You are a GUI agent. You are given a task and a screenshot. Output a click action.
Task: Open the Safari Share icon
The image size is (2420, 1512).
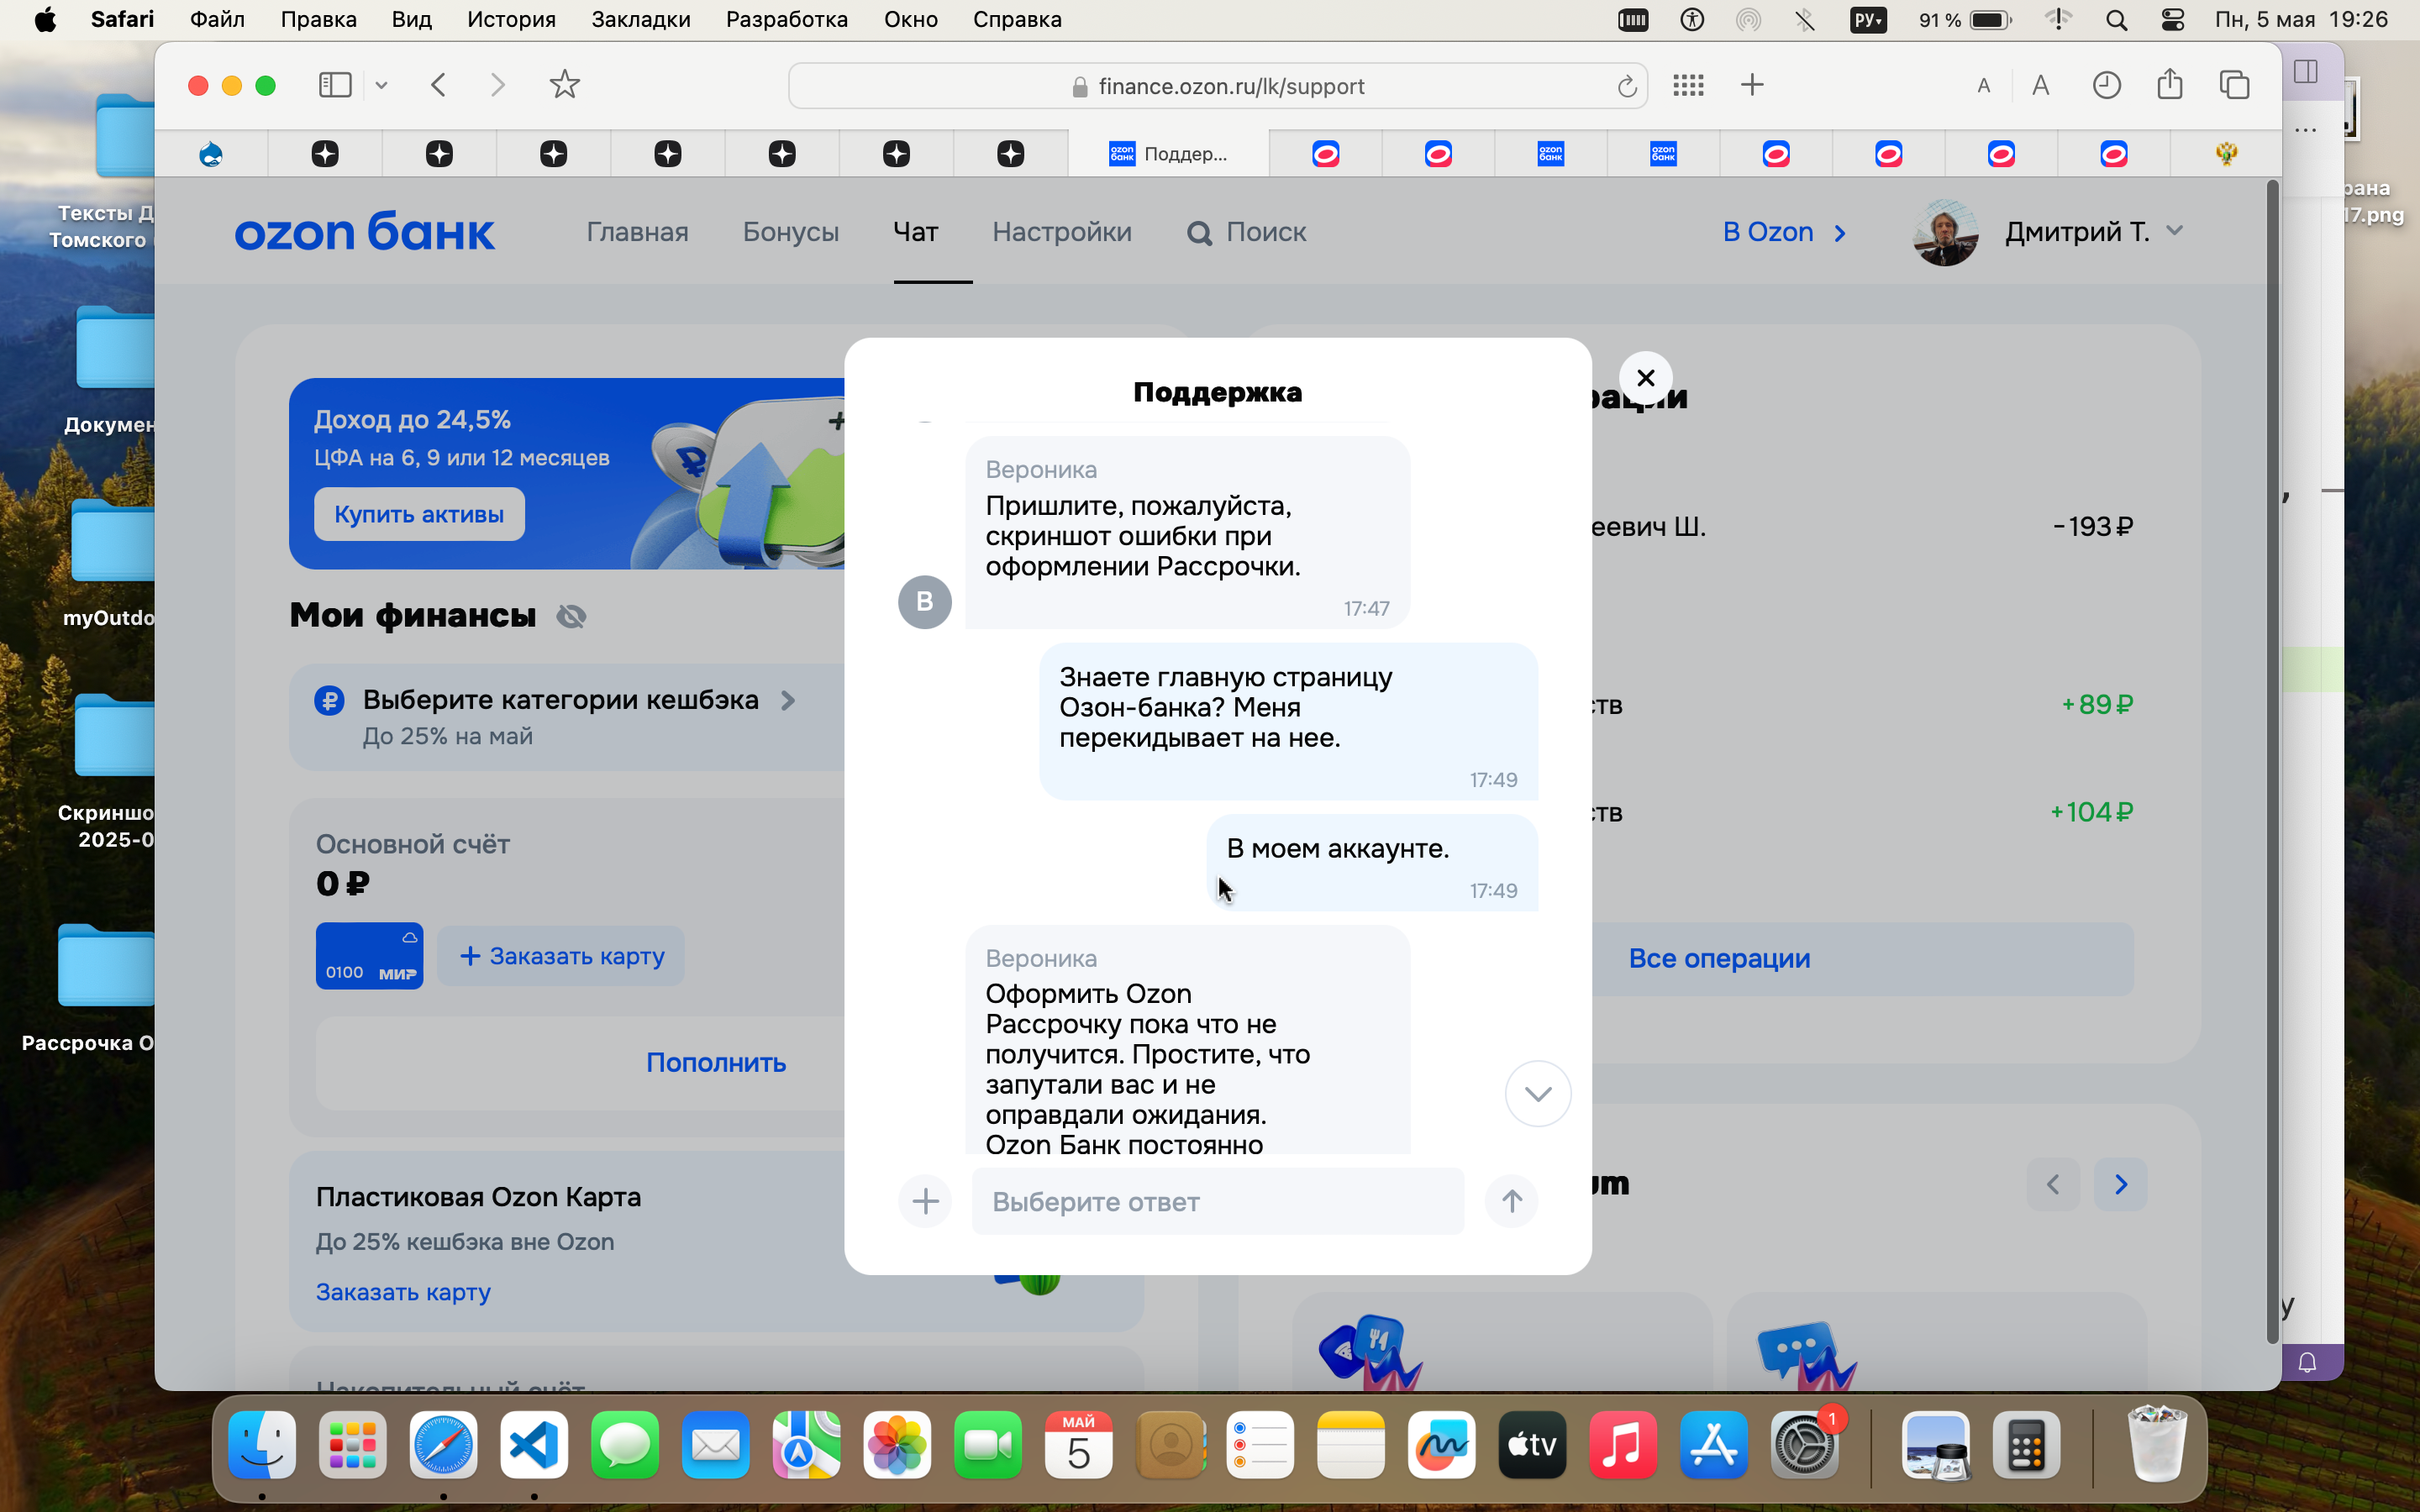pyautogui.click(x=2169, y=85)
